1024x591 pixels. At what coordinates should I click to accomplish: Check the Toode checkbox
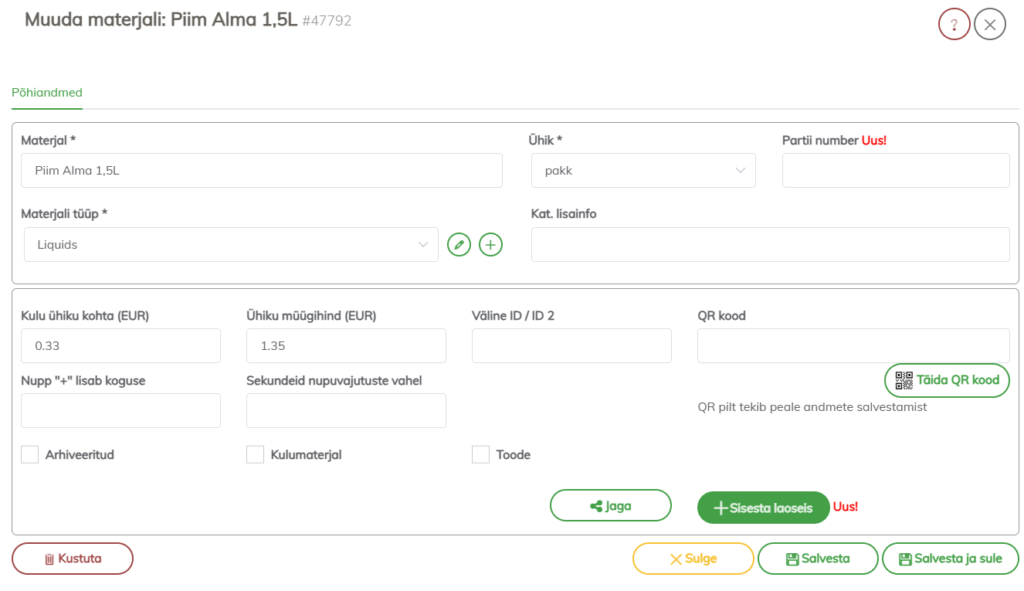click(481, 455)
